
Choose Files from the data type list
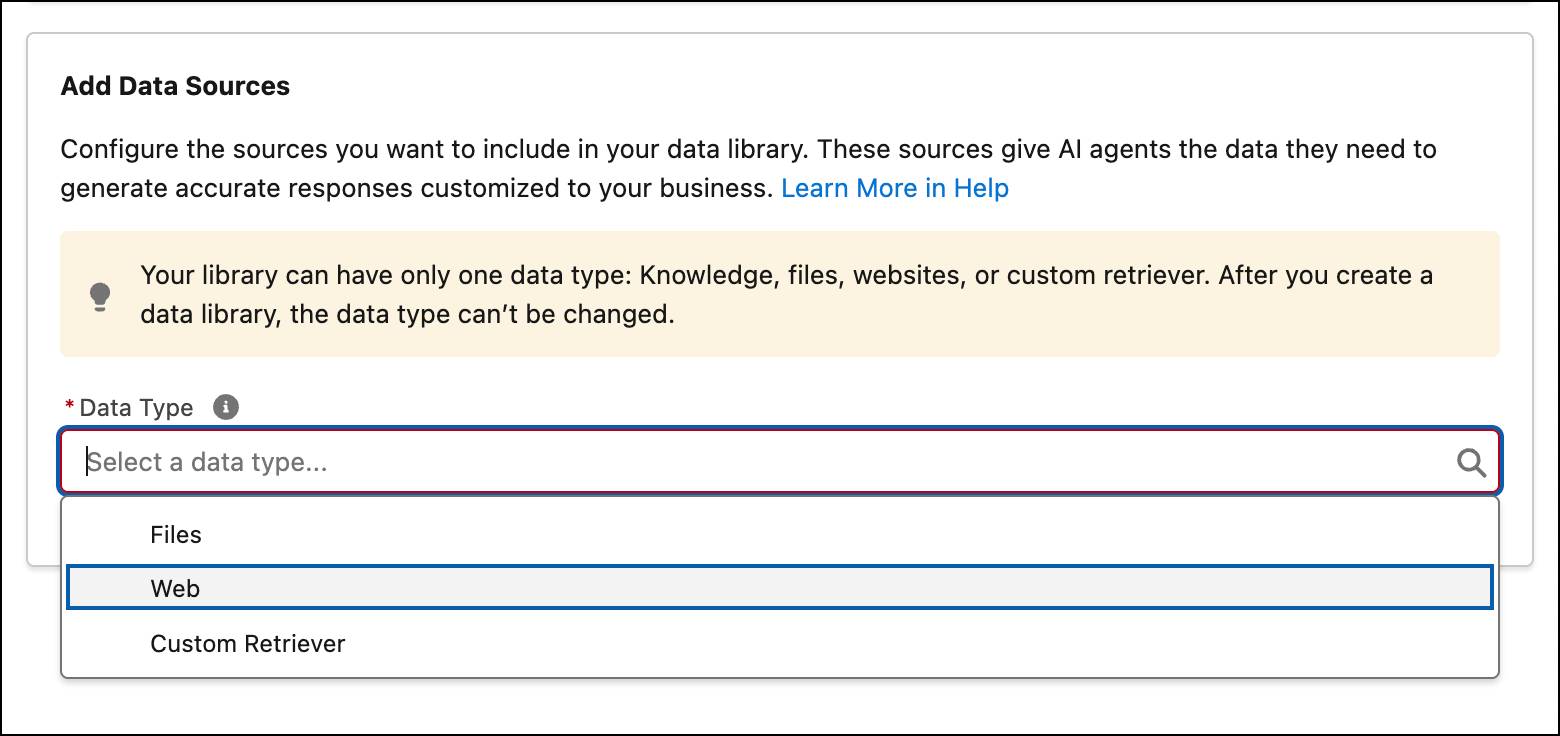tap(176, 535)
